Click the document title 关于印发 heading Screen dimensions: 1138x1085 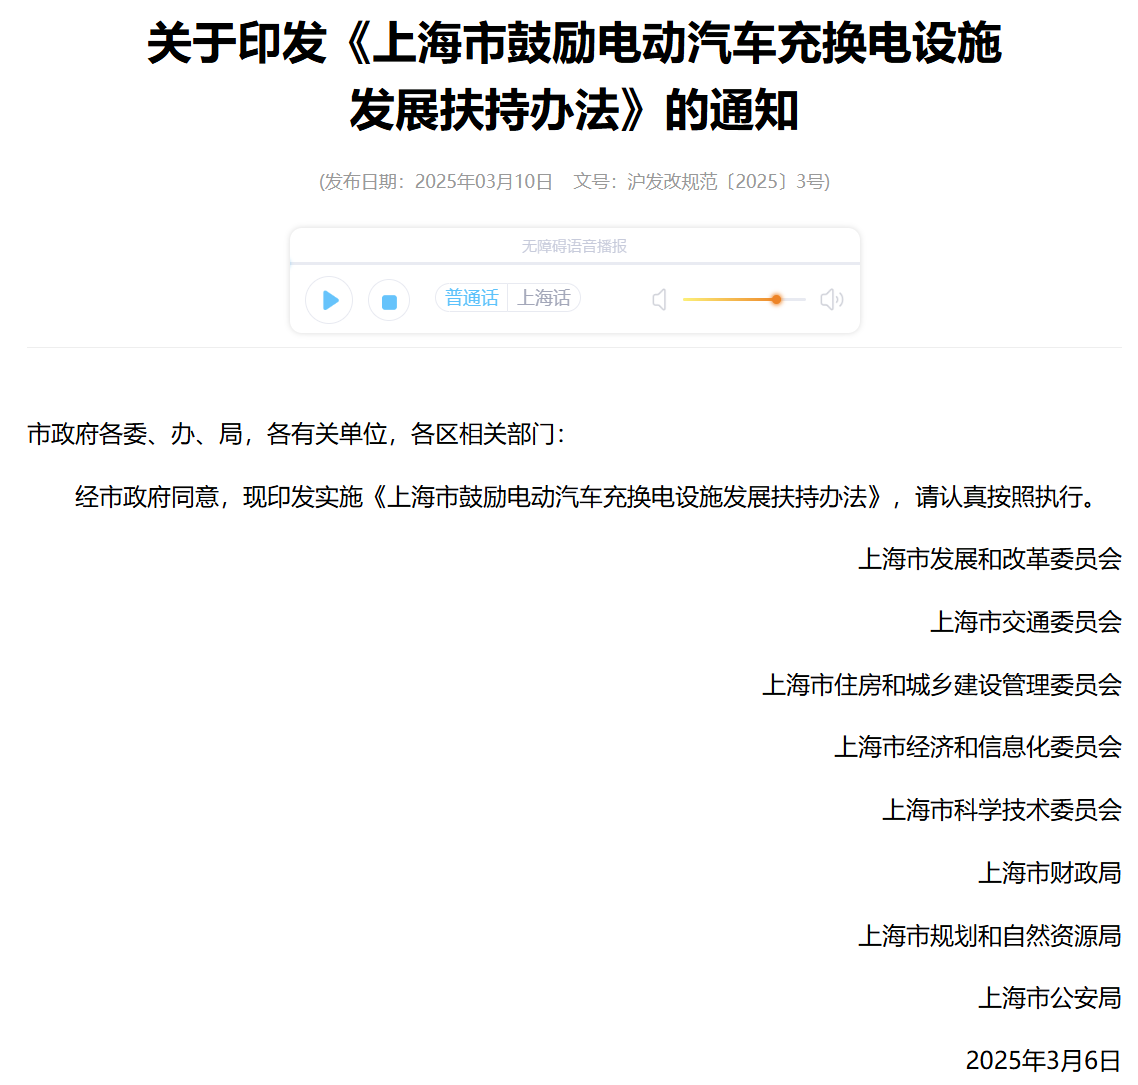tap(574, 76)
